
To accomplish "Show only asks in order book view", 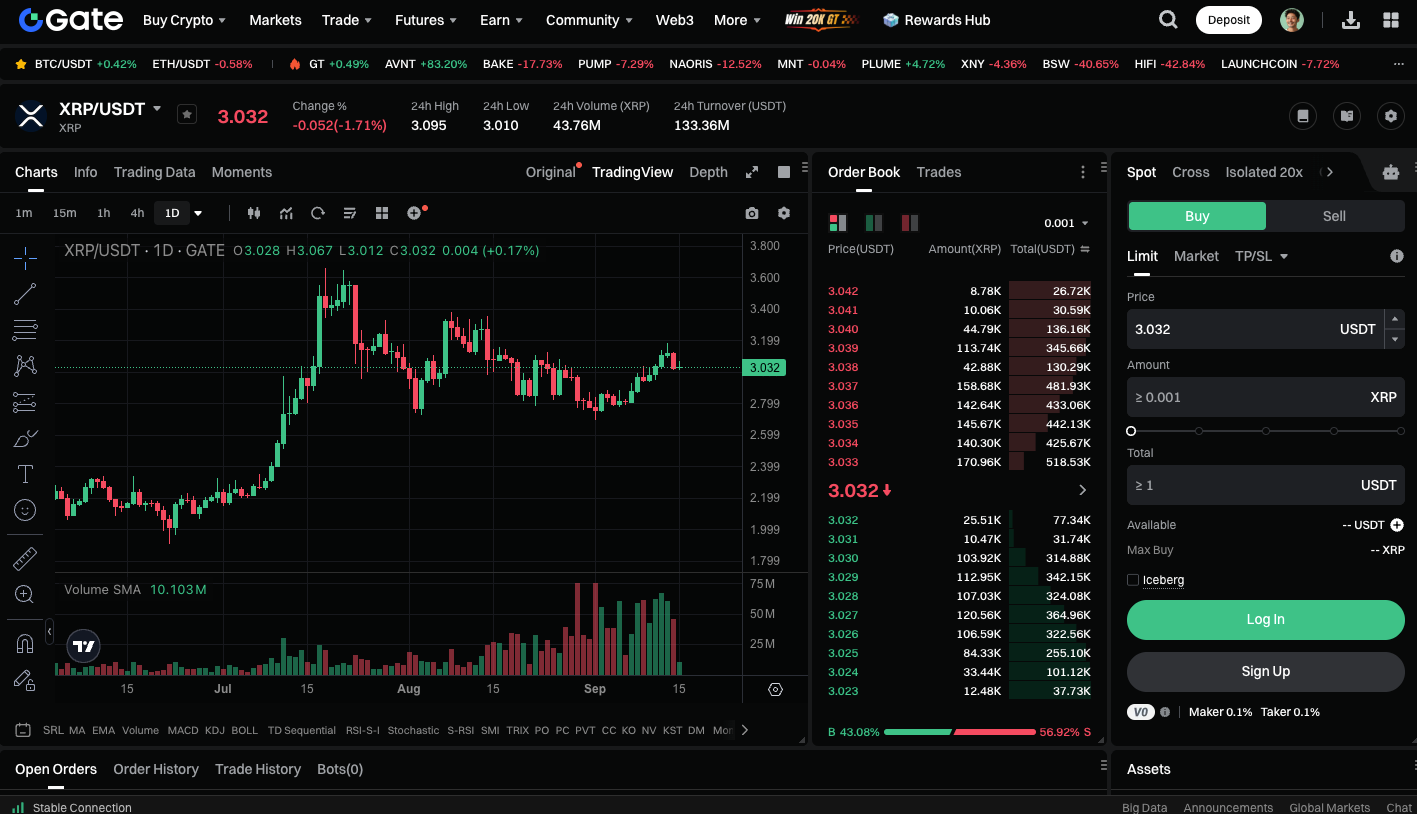I will (910, 223).
